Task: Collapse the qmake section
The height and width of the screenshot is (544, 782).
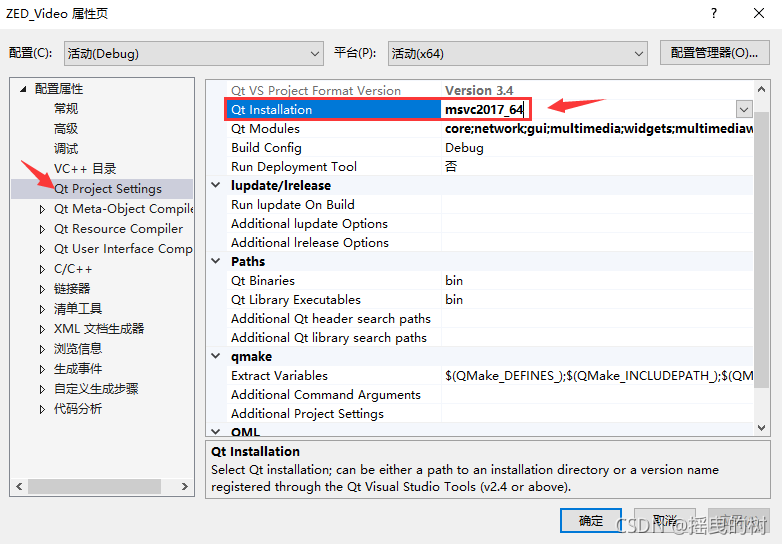Action: click(x=216, y=356)
